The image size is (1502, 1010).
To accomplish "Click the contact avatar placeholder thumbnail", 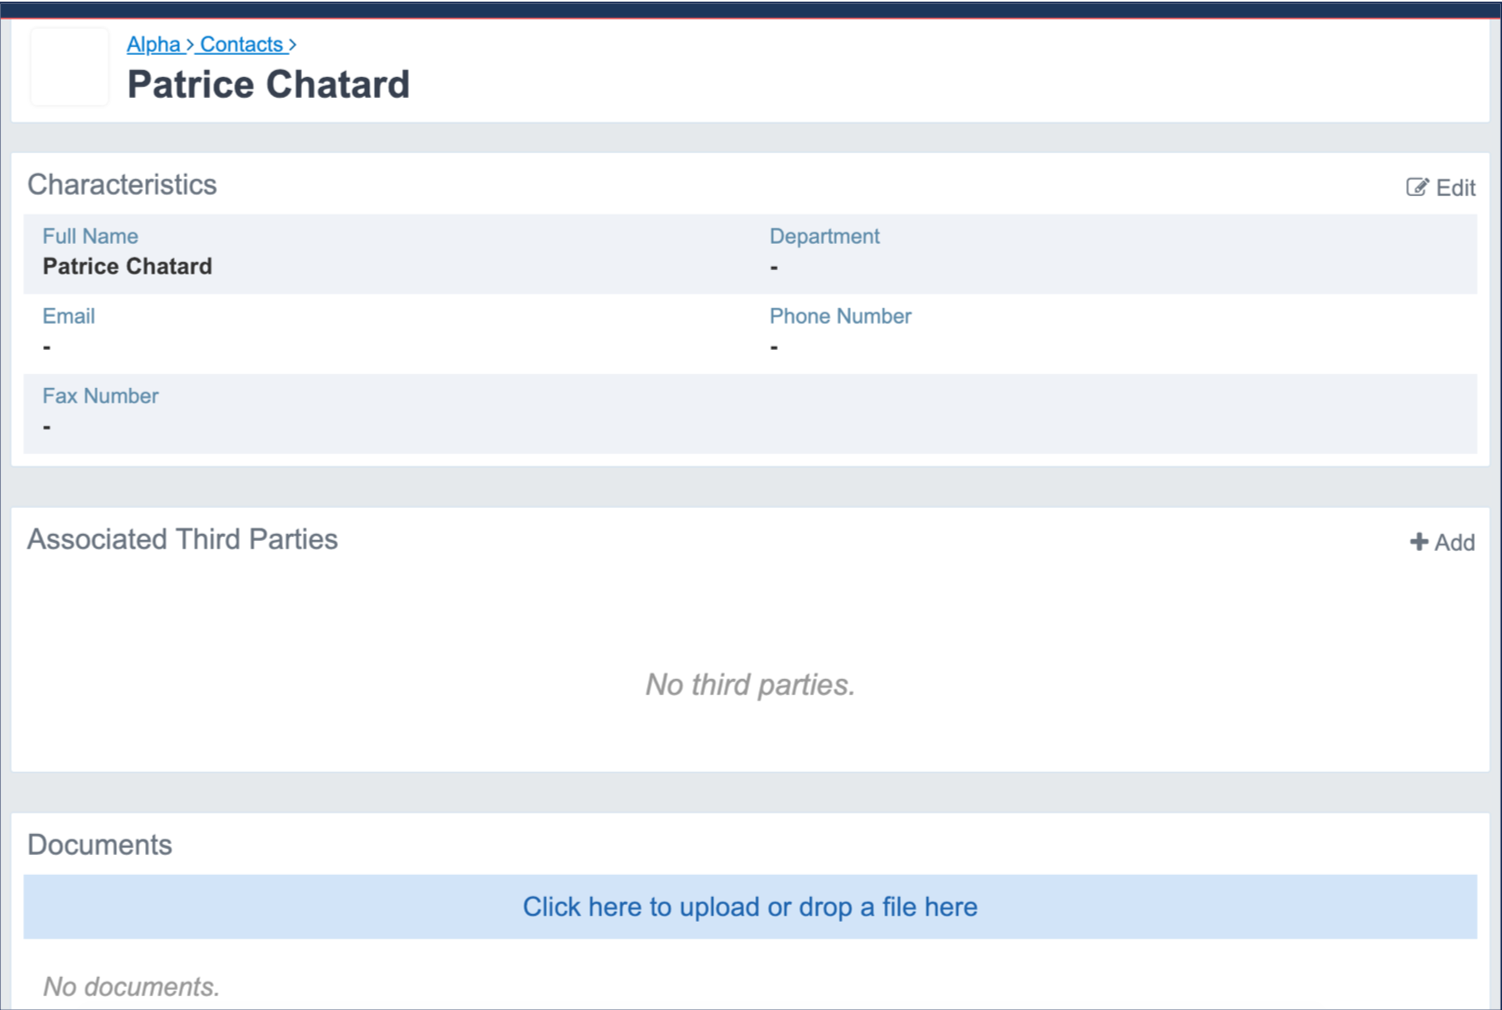I will pyautogui.click(x=70, y=67).
